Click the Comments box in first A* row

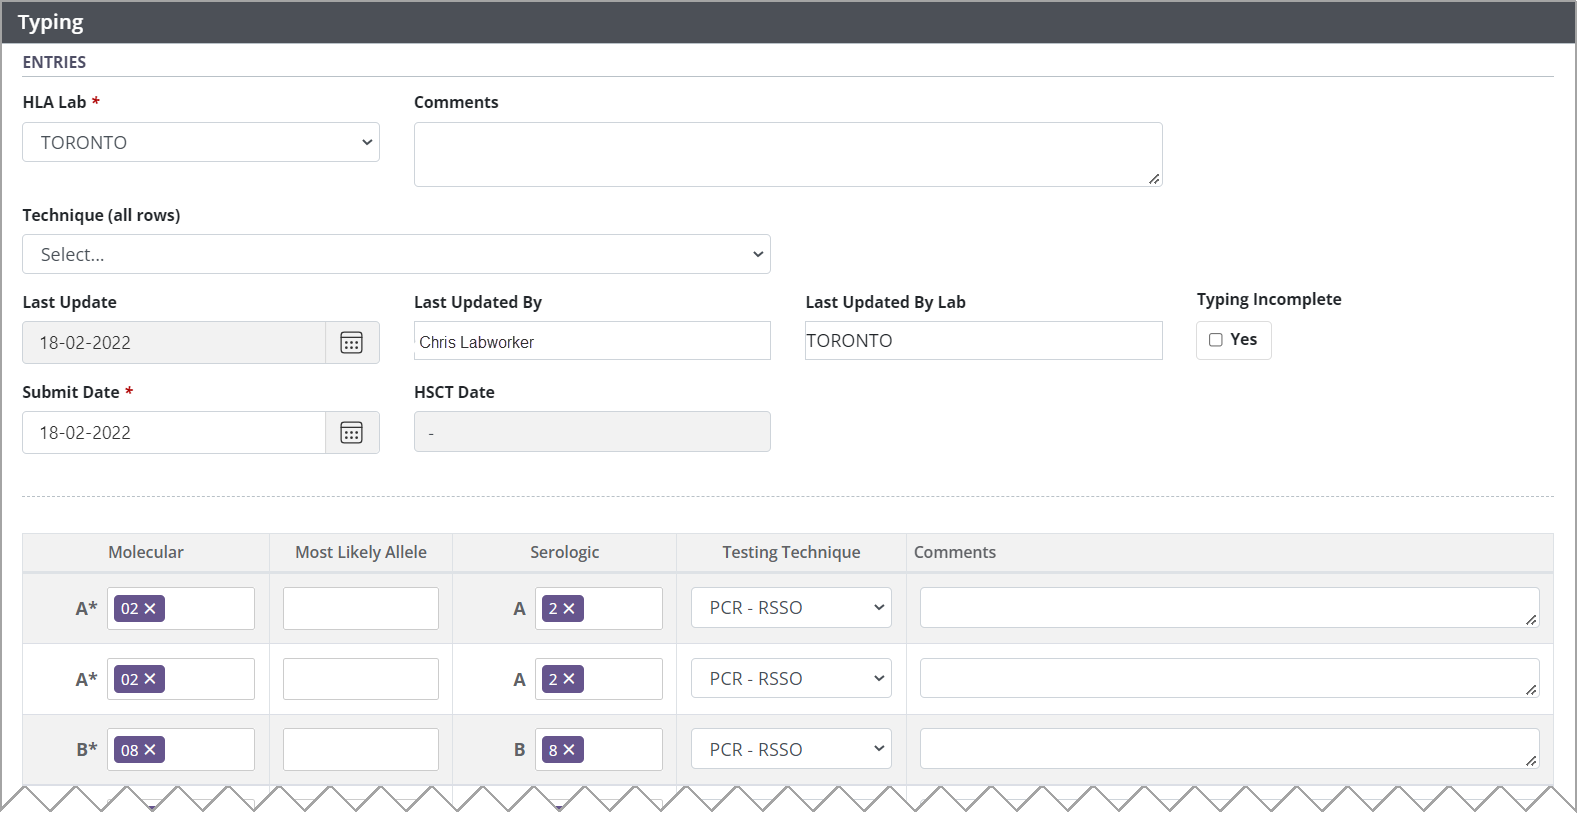1230,608
